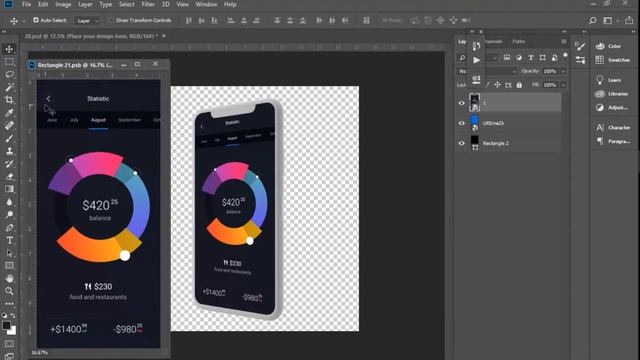Screen dimensions: 640x360
Task: Select the Rectangular Marquee tool
Action: pyautogui.click(x=9, y=62)
